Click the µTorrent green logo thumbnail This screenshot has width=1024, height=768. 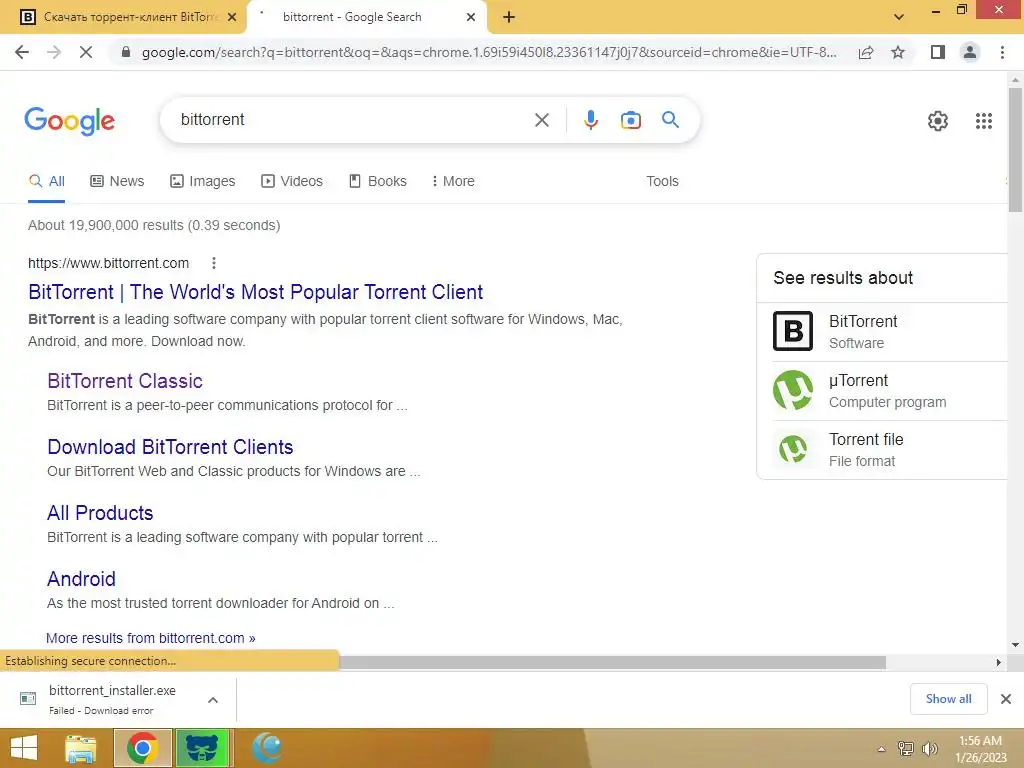[x=793, y=390]
